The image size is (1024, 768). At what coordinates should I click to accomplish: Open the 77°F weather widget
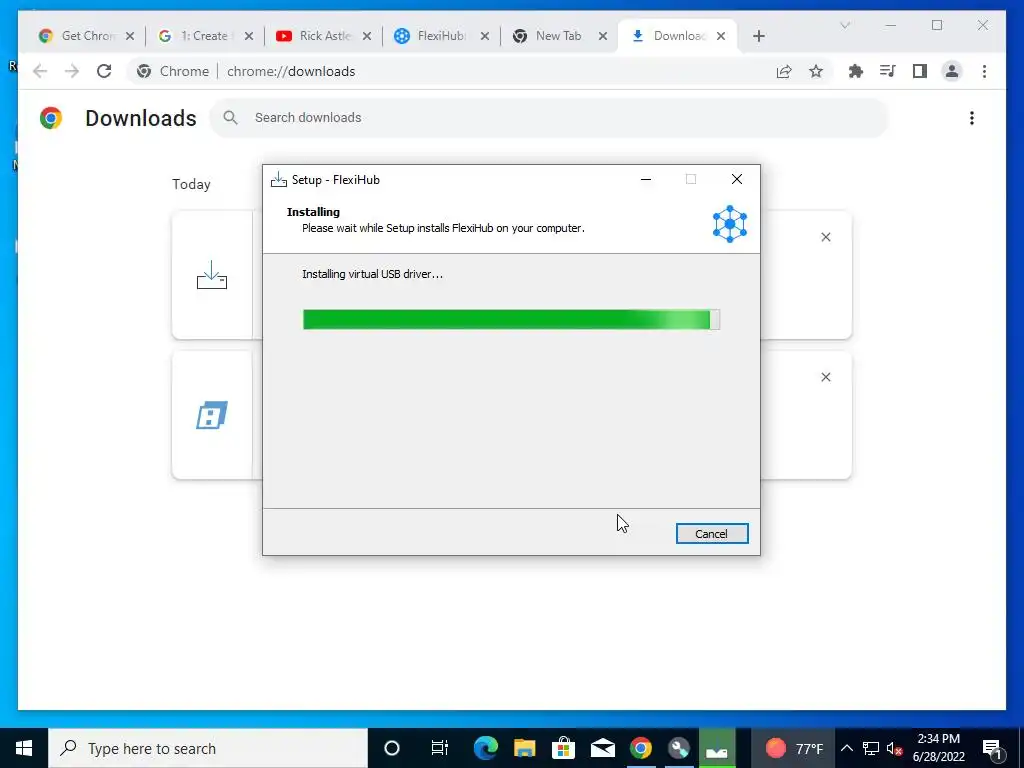tap(794, 748)
